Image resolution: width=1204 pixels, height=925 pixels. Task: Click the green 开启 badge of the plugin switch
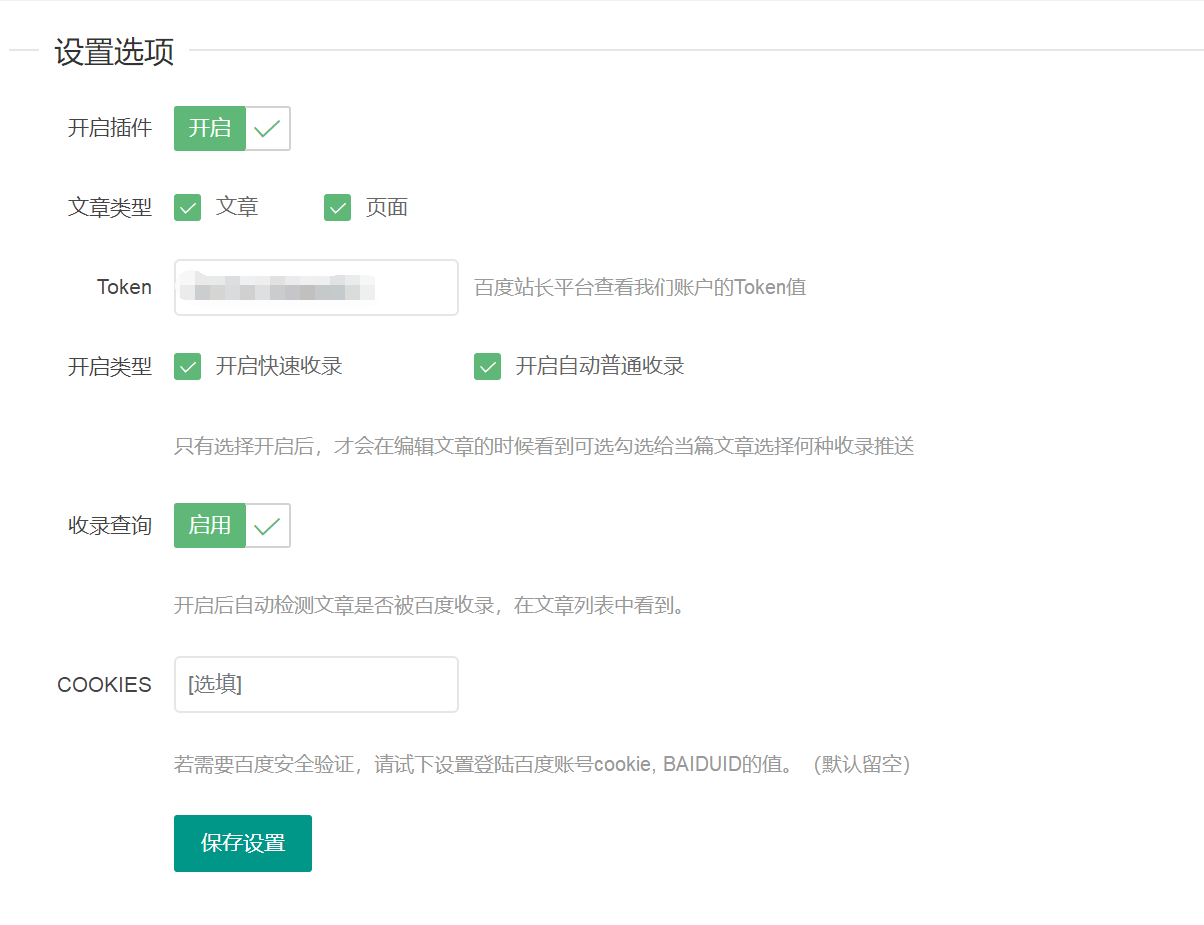pyautogui.click(x=209, y=128)
